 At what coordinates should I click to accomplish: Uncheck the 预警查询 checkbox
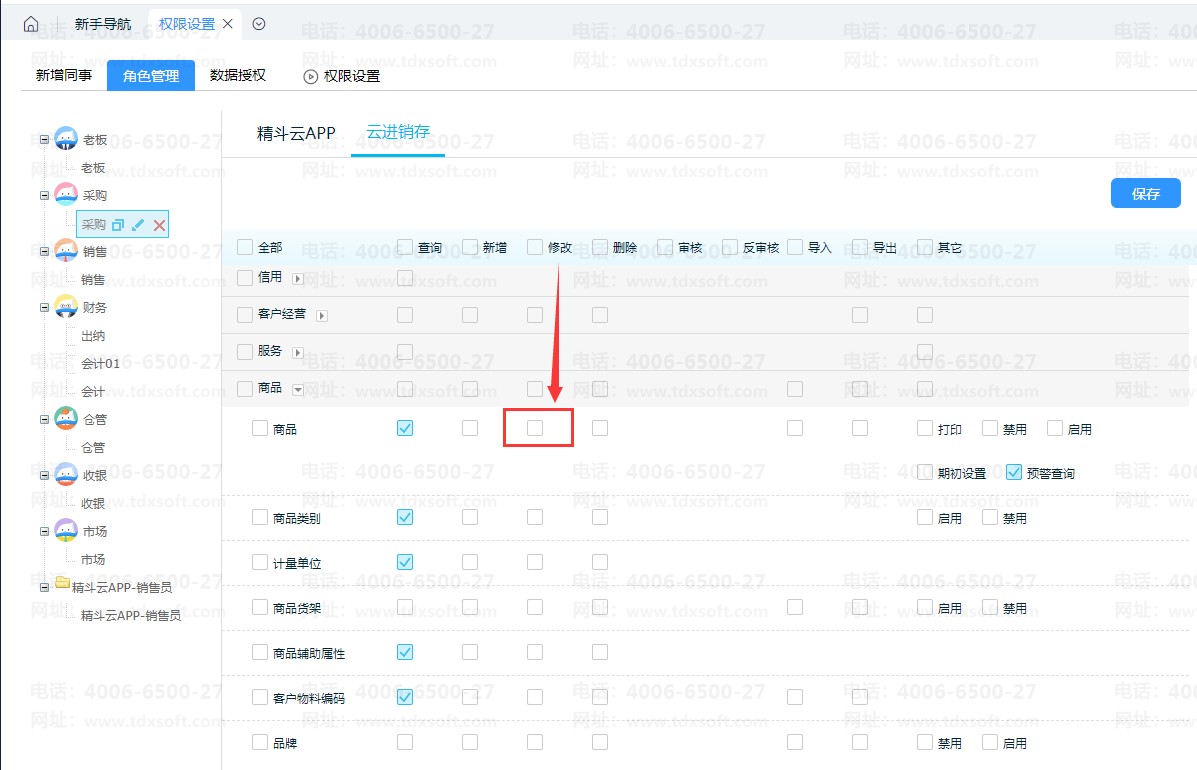(1014, 473)
